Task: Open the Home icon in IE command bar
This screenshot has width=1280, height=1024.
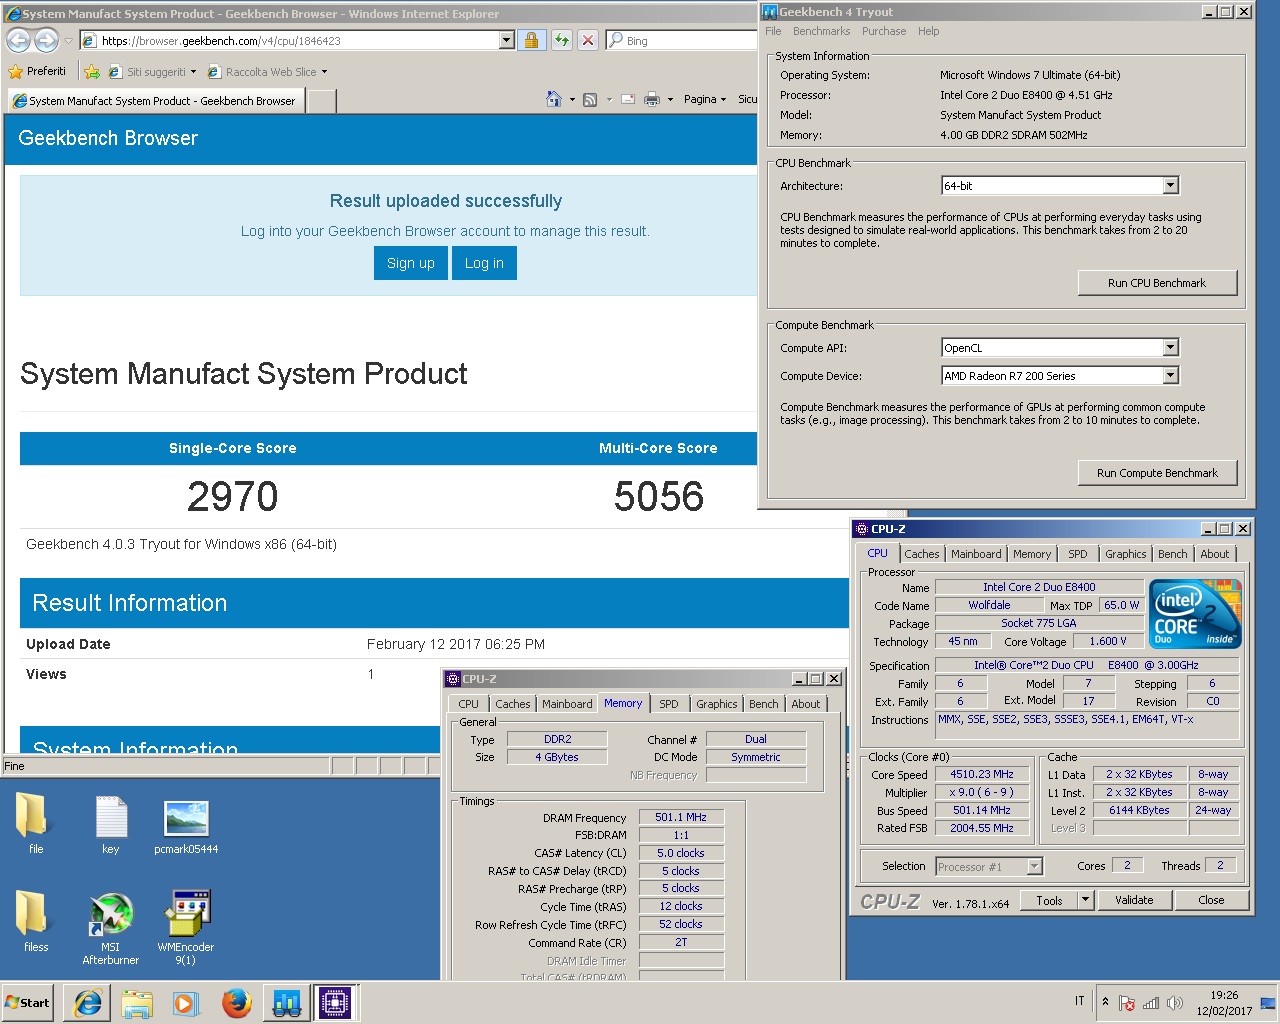Action: coord(554,99)
